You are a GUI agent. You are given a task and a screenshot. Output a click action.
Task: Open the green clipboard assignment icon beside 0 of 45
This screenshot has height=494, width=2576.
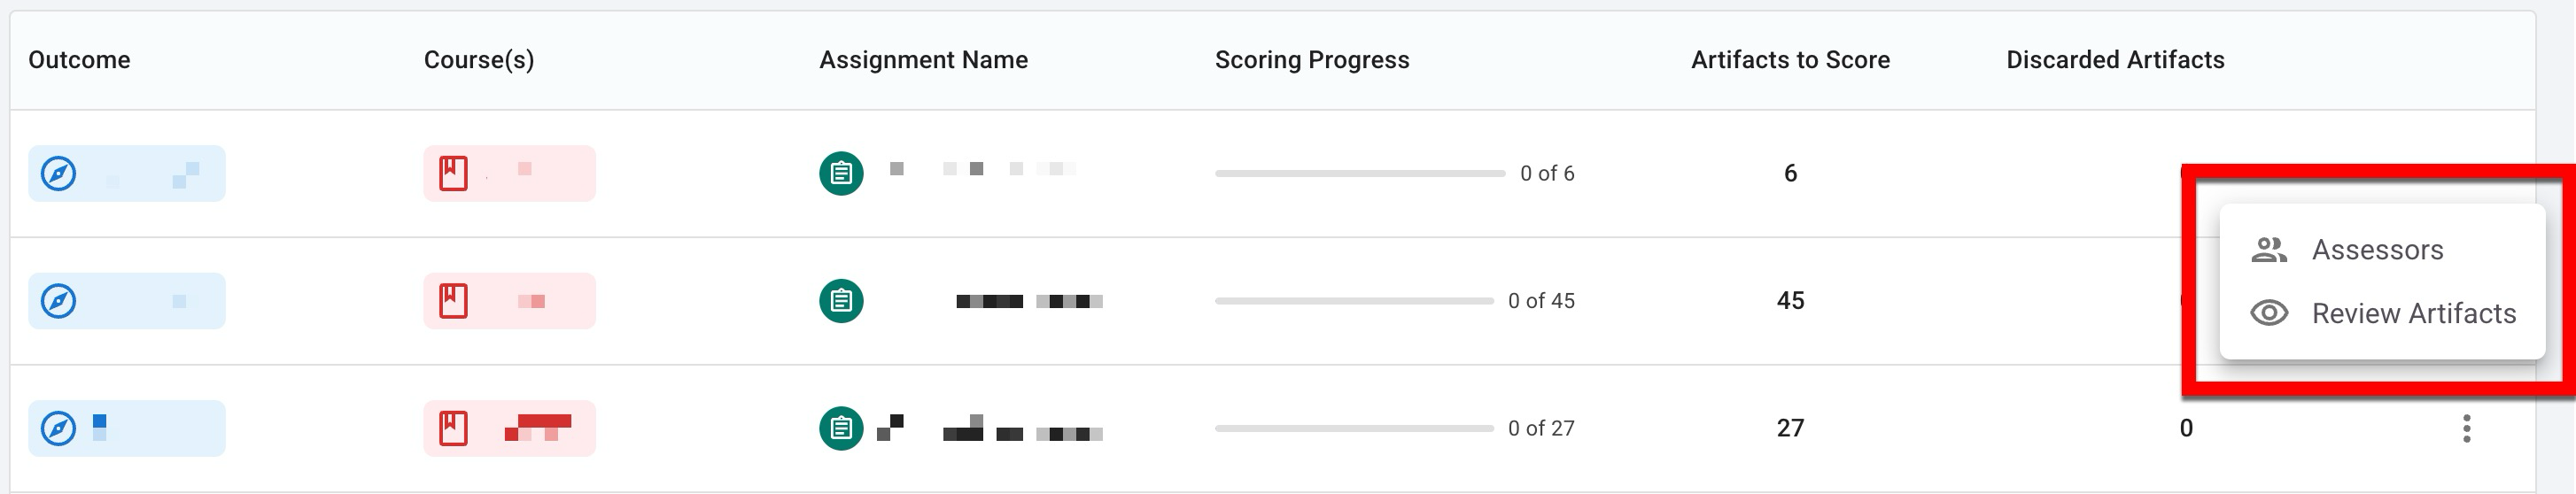click(x=841, y=301)
